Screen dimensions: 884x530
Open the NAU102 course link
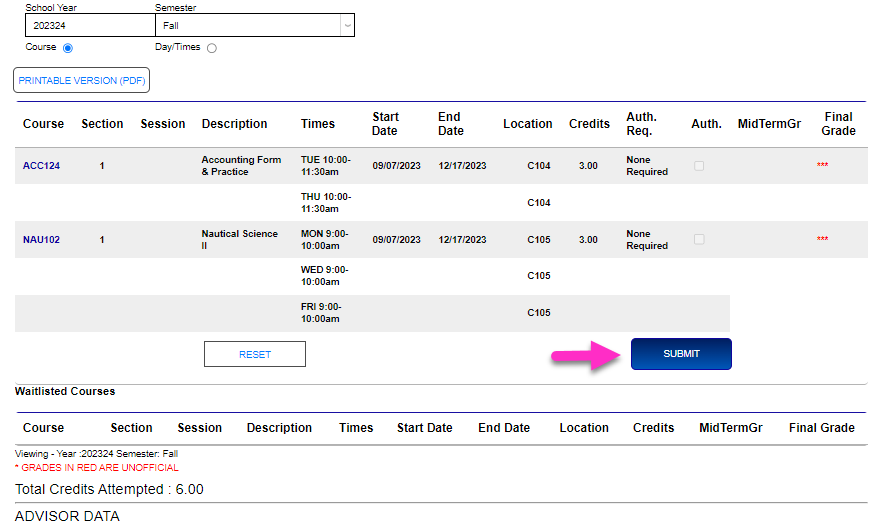[42, 240]
